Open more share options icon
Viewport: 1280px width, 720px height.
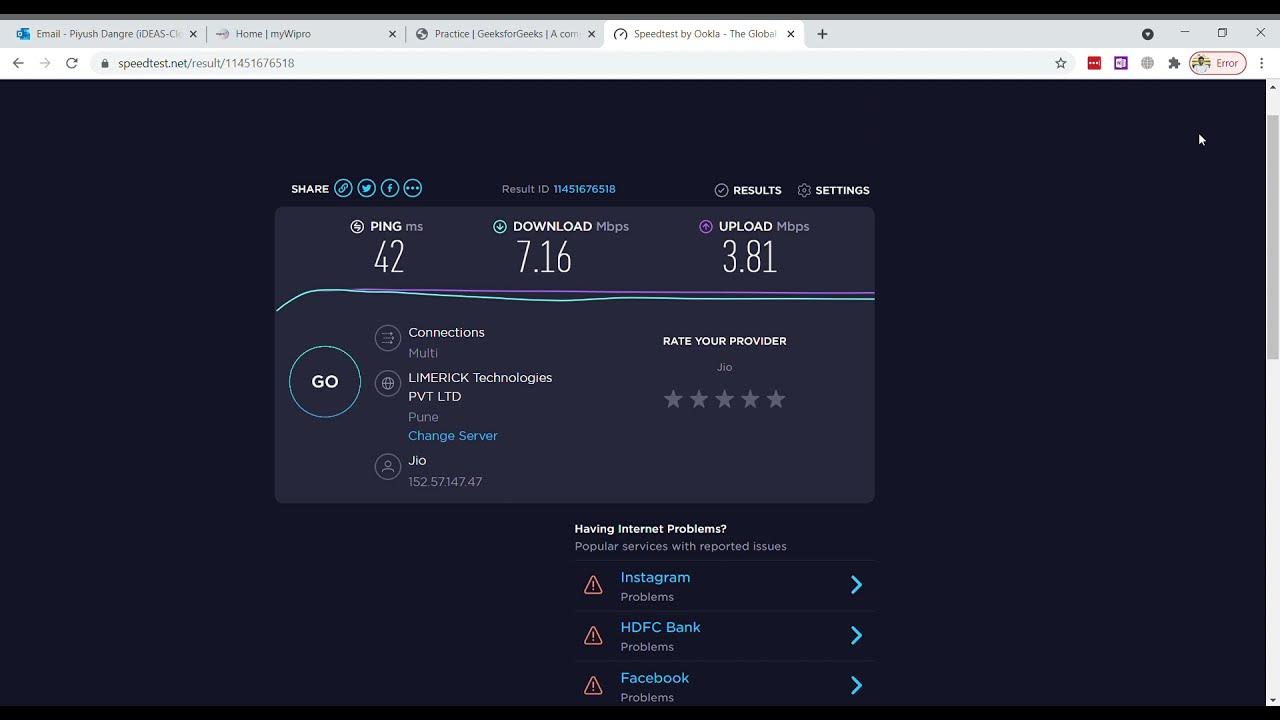pos(413,188)
